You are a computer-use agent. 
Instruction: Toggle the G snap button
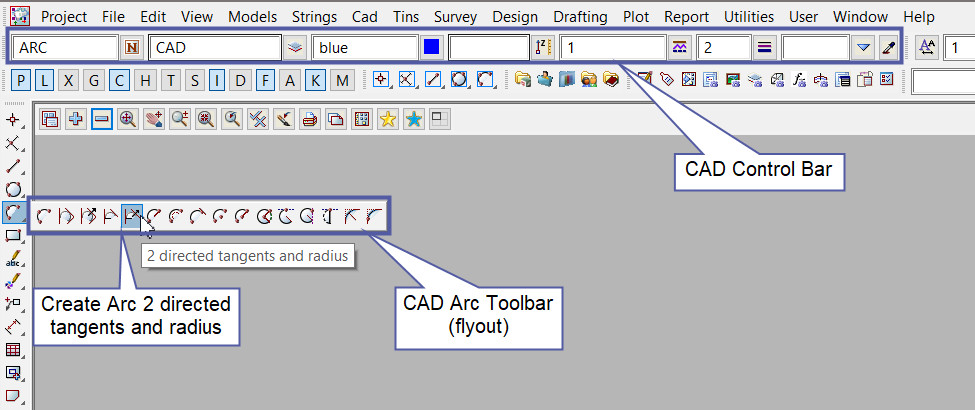[94, 80]
